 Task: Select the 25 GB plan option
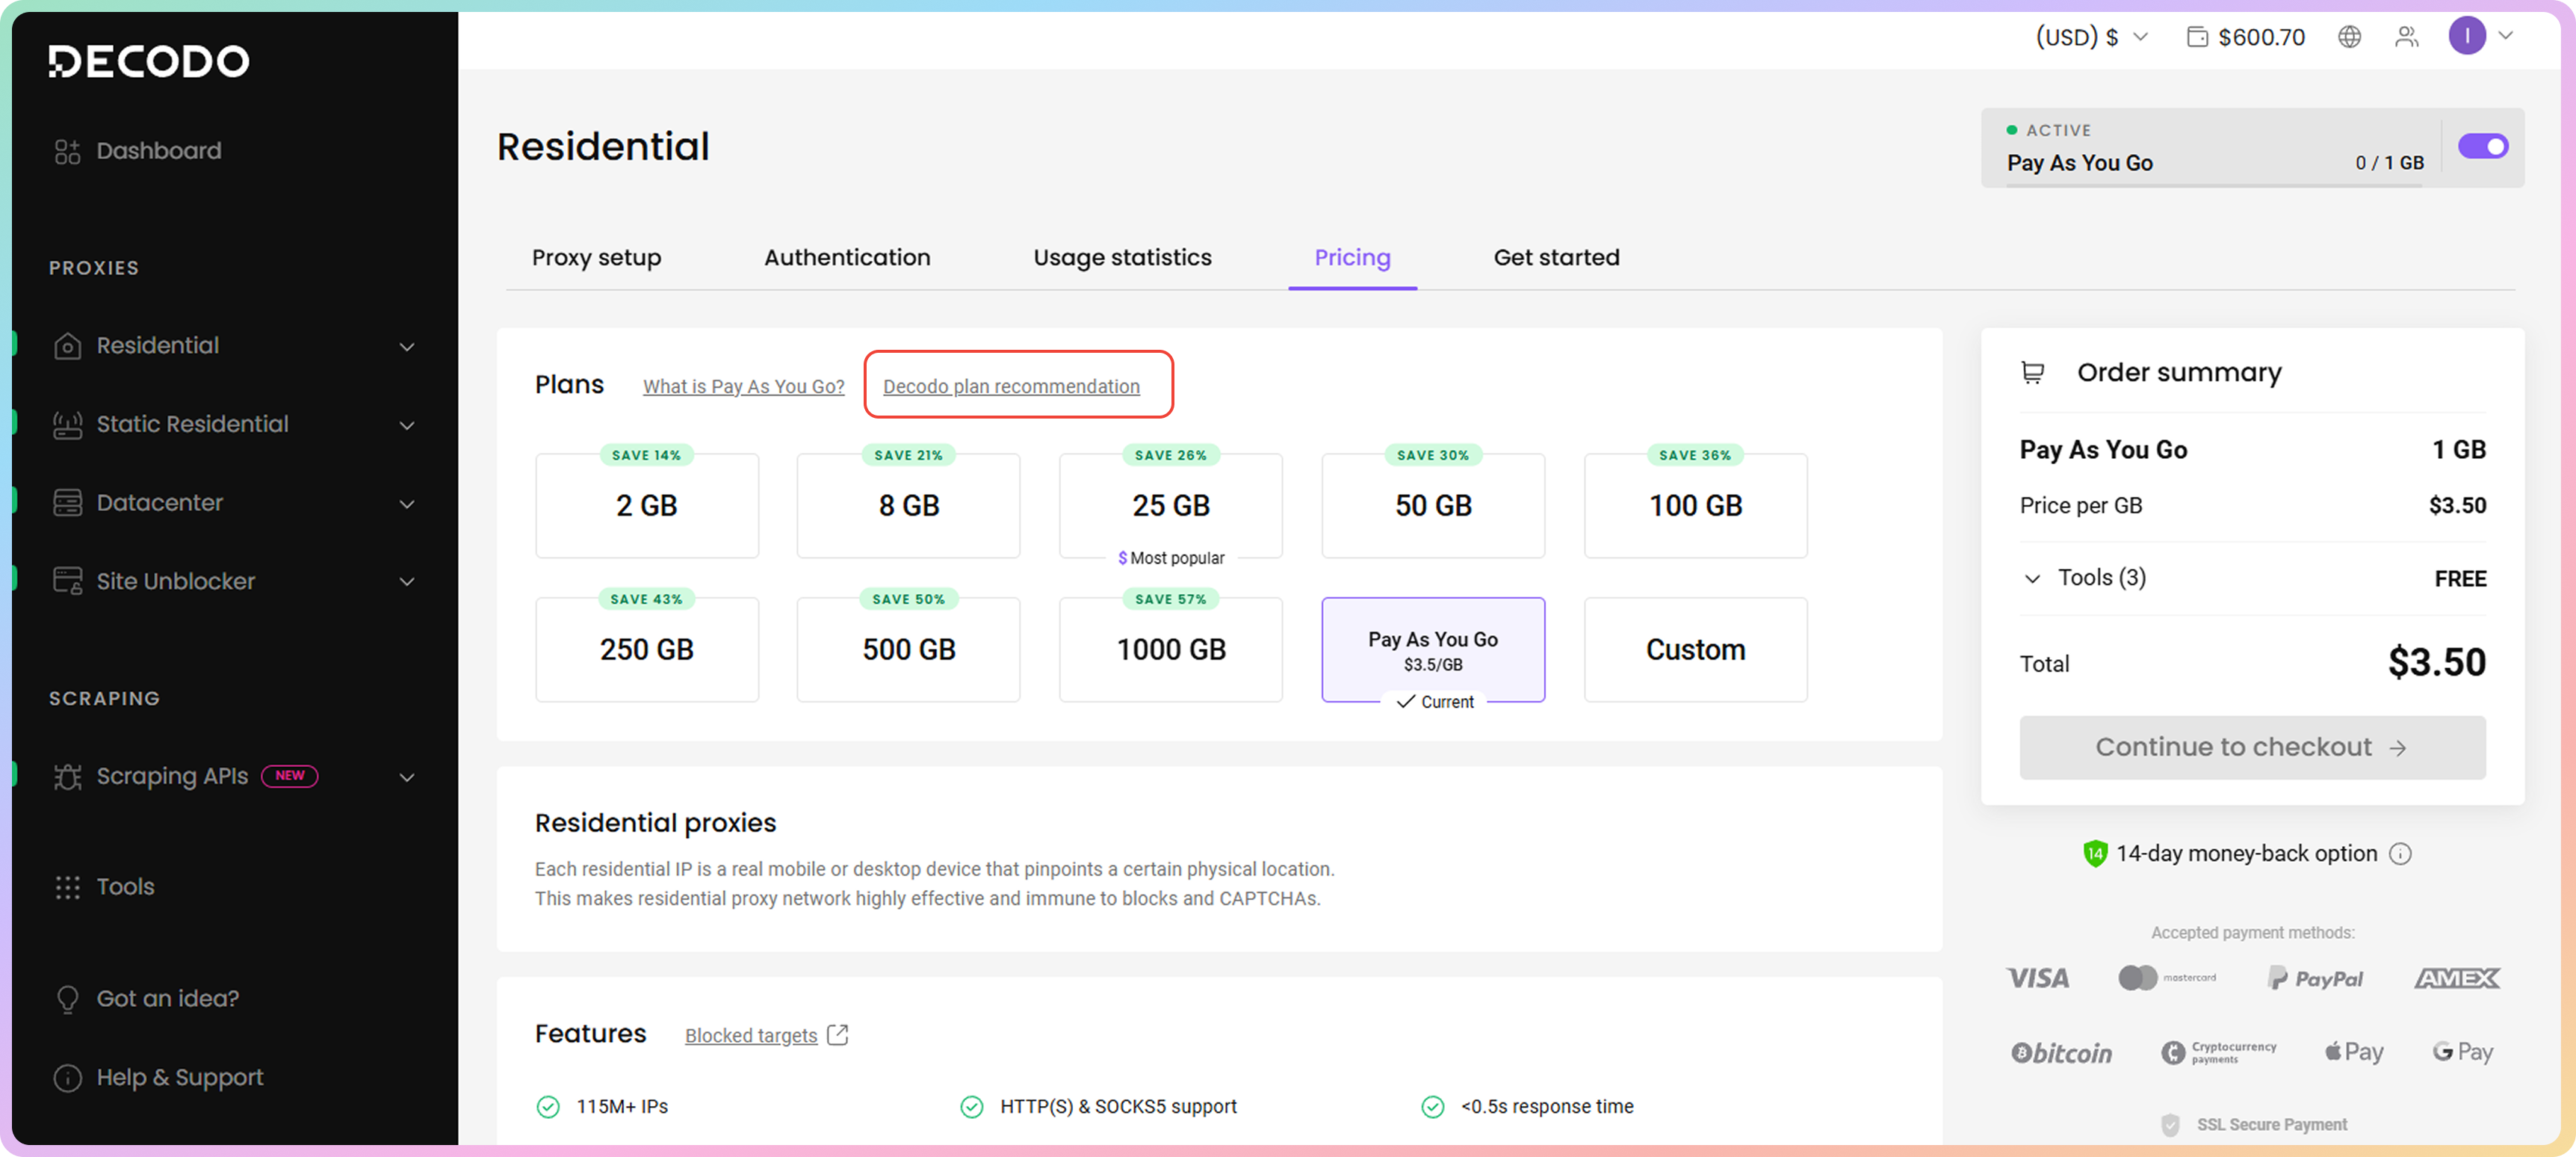point(1170,505)
